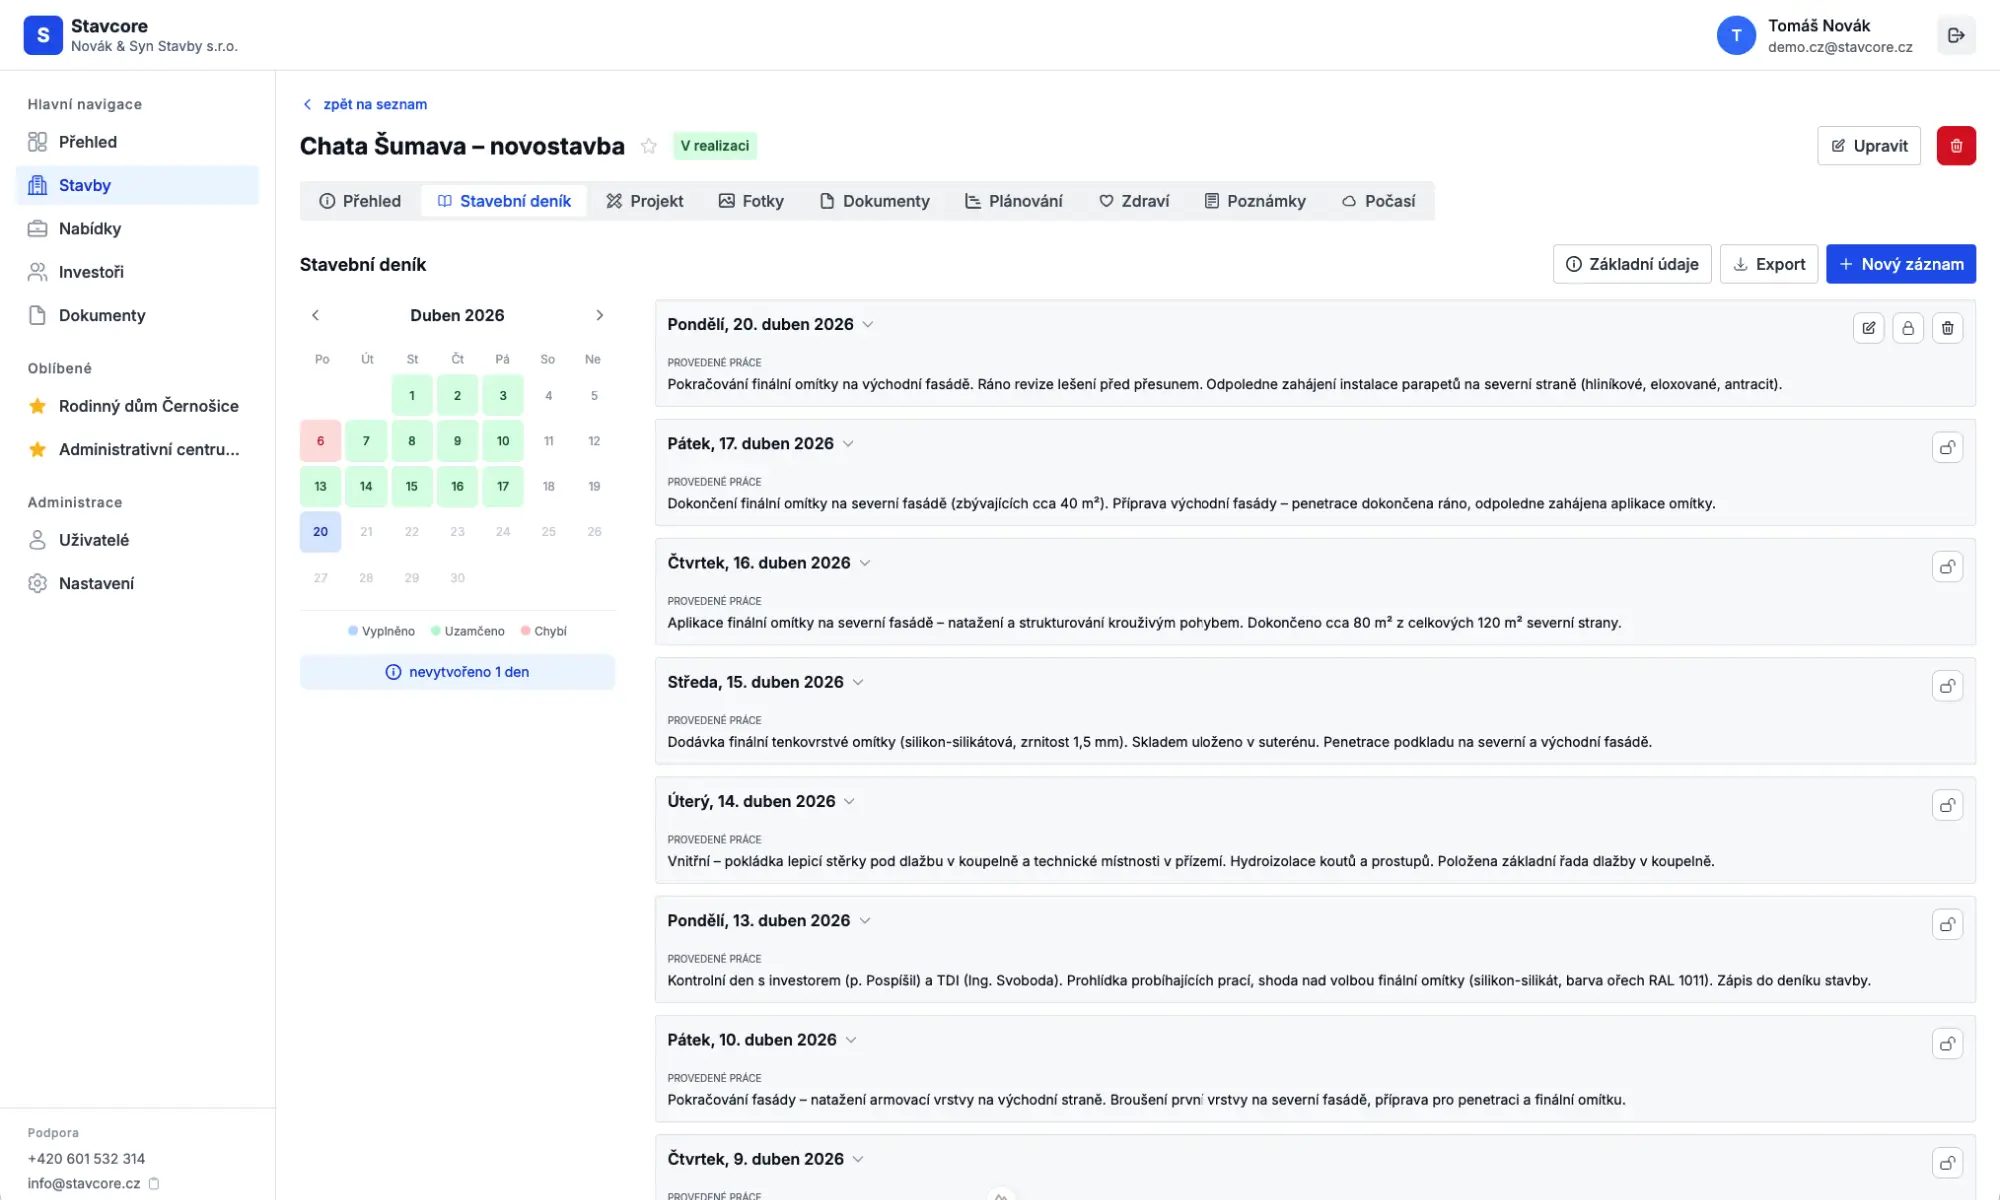Delete the 20. duben diary entry

coord(1947,328)
